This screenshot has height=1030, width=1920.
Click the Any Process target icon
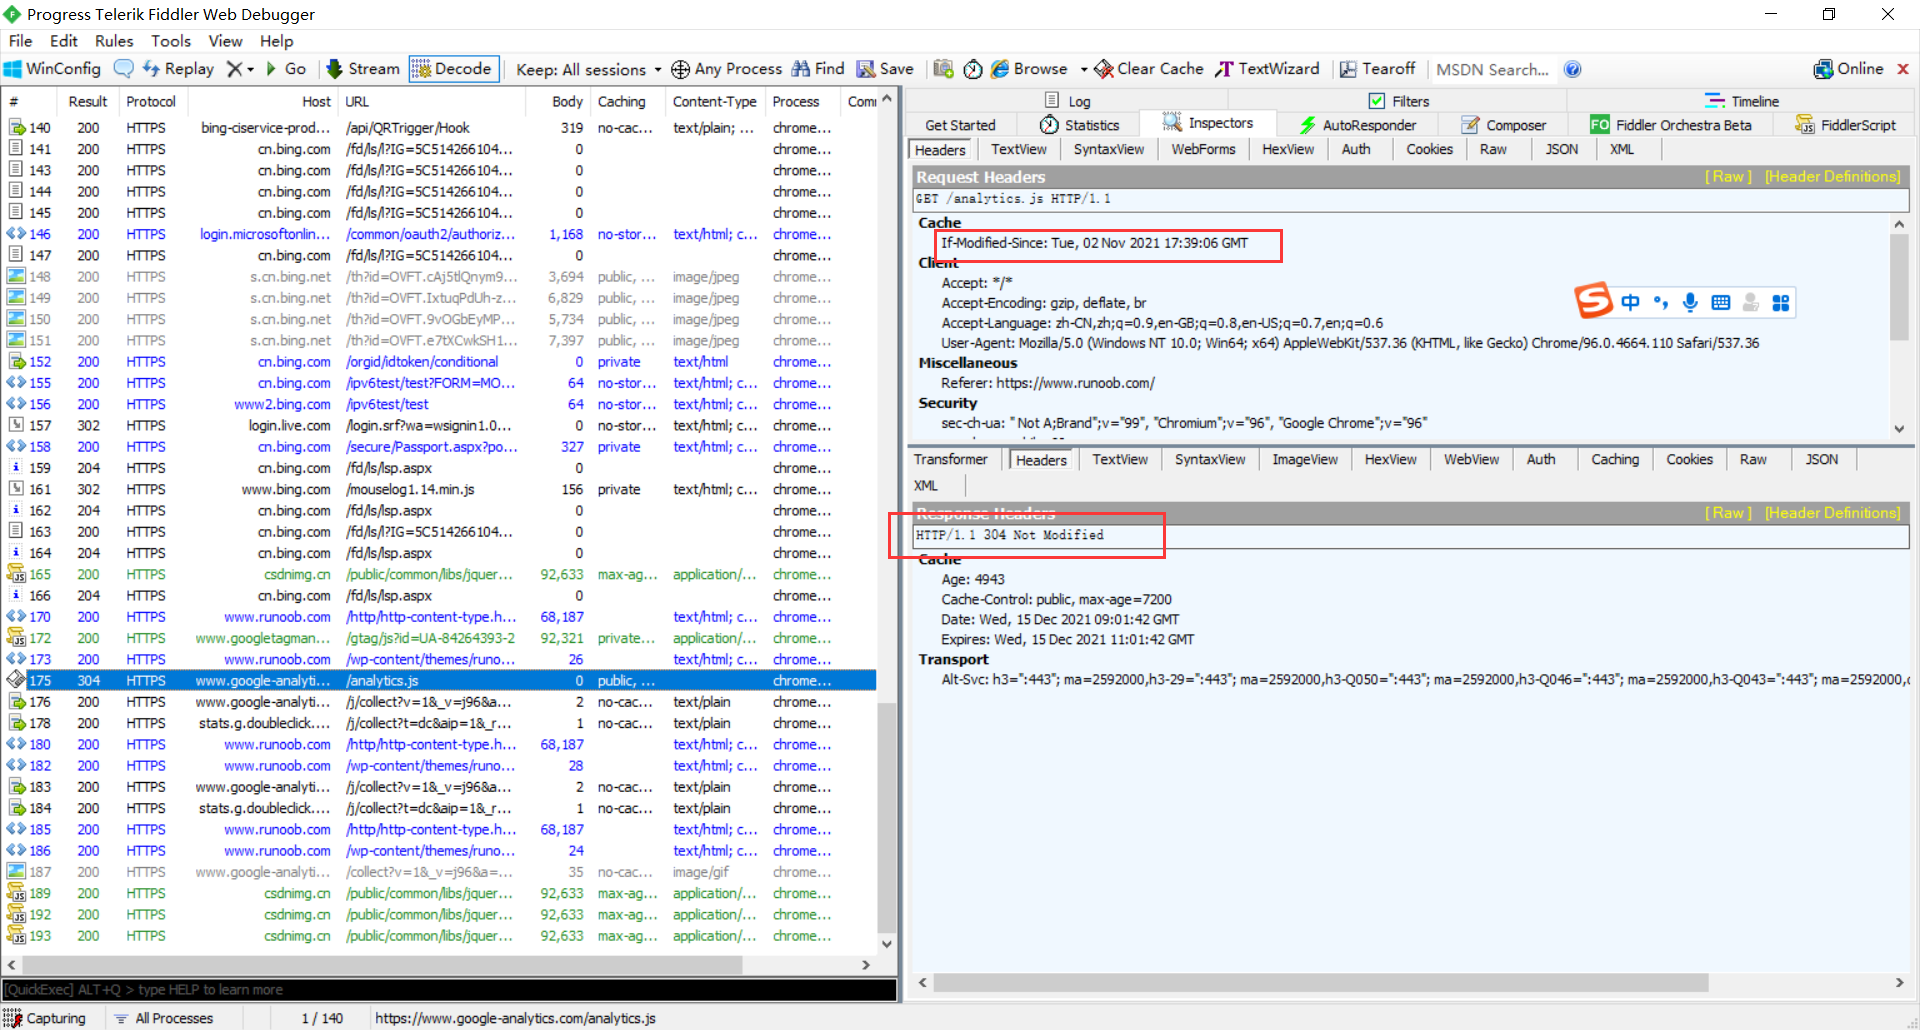click(680, 69)
